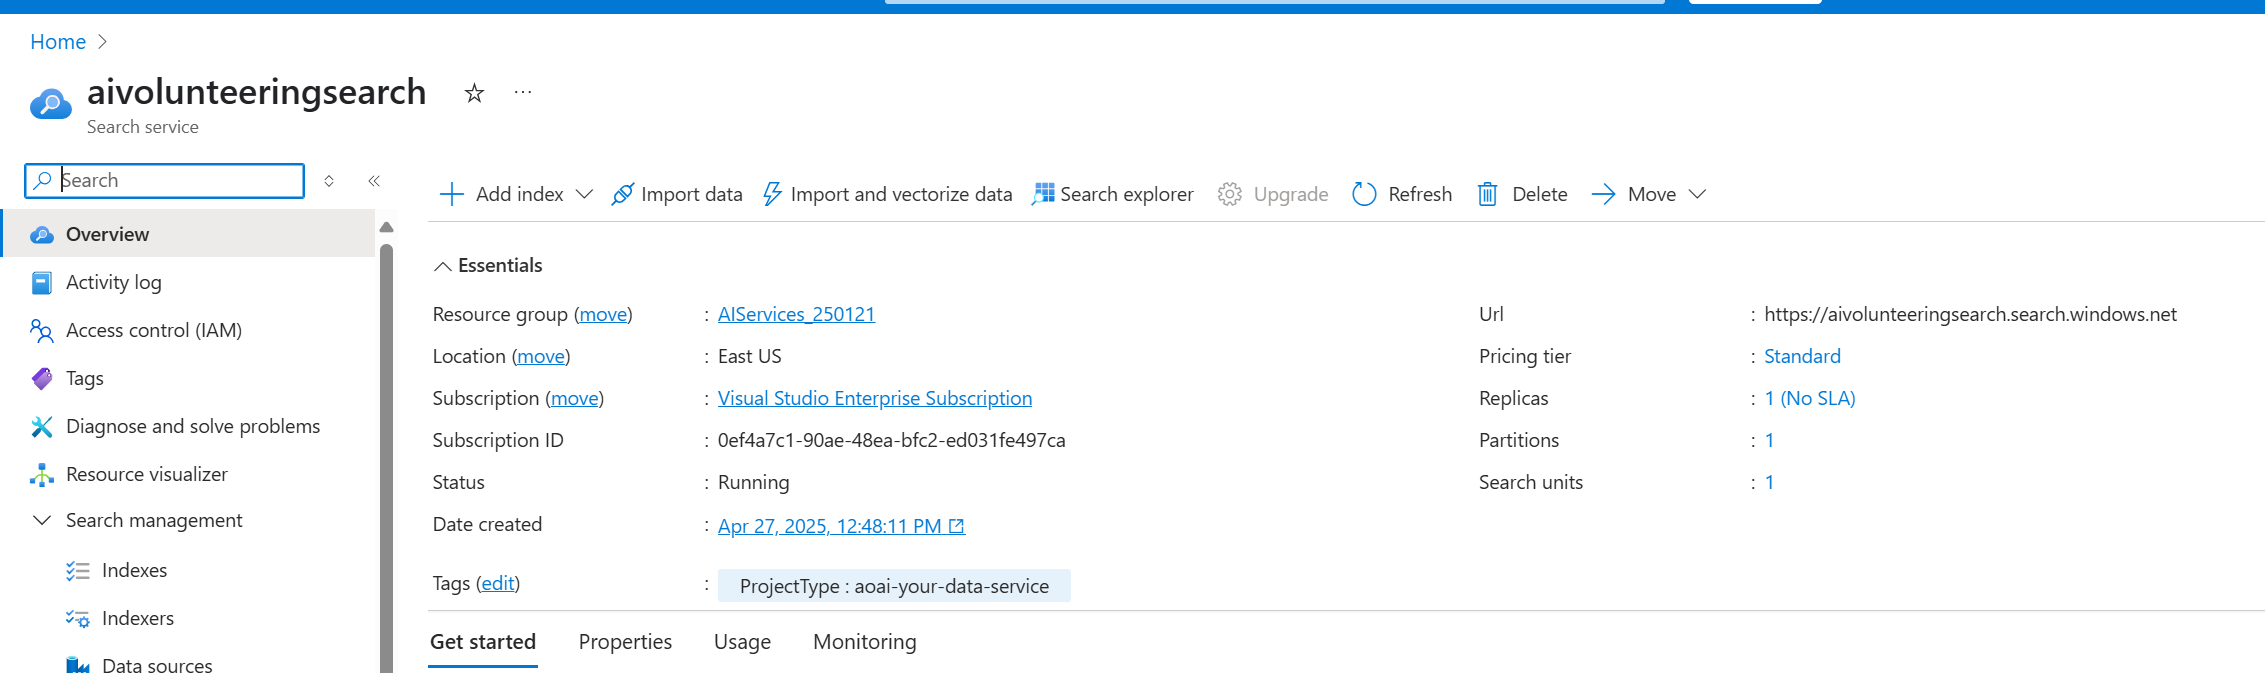
Task: Click the Add index plus icon
Action: pyautogui.click(x=452, y=194)
